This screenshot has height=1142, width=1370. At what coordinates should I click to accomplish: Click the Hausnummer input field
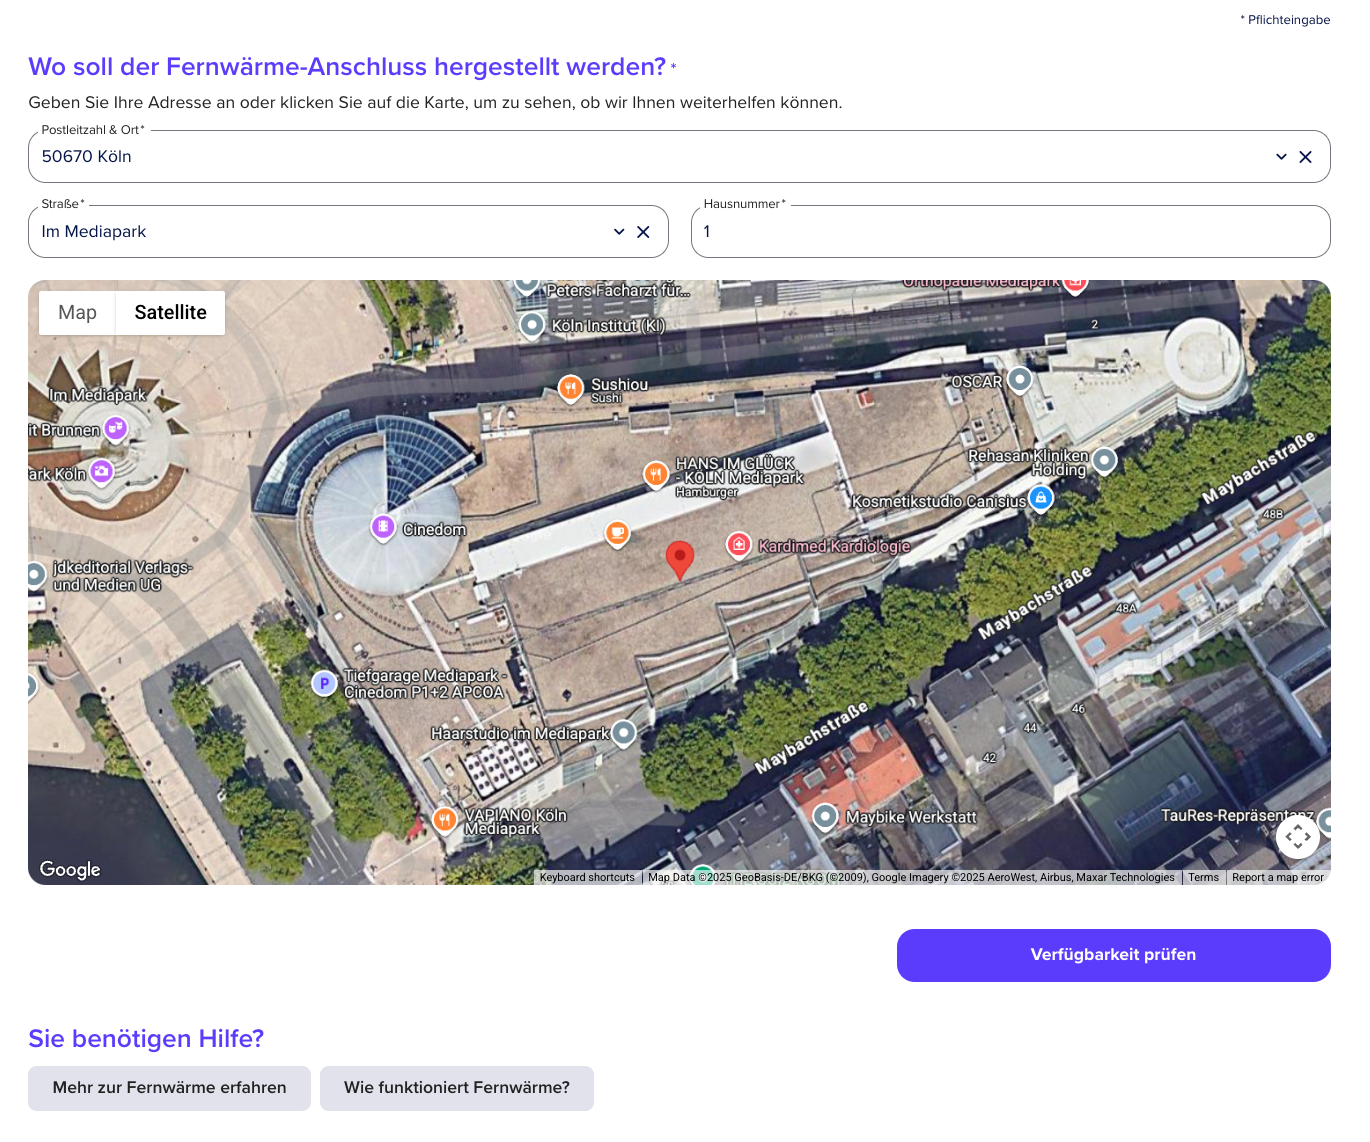(1010, 232)
